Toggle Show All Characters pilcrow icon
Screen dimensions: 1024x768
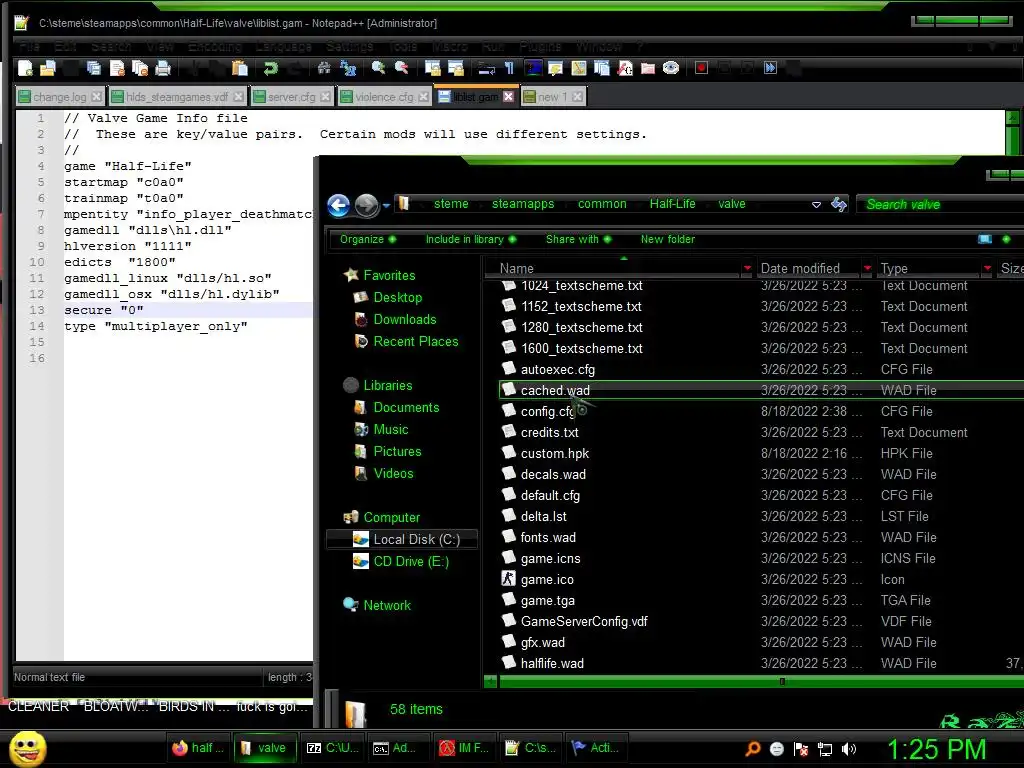point(509,68)
